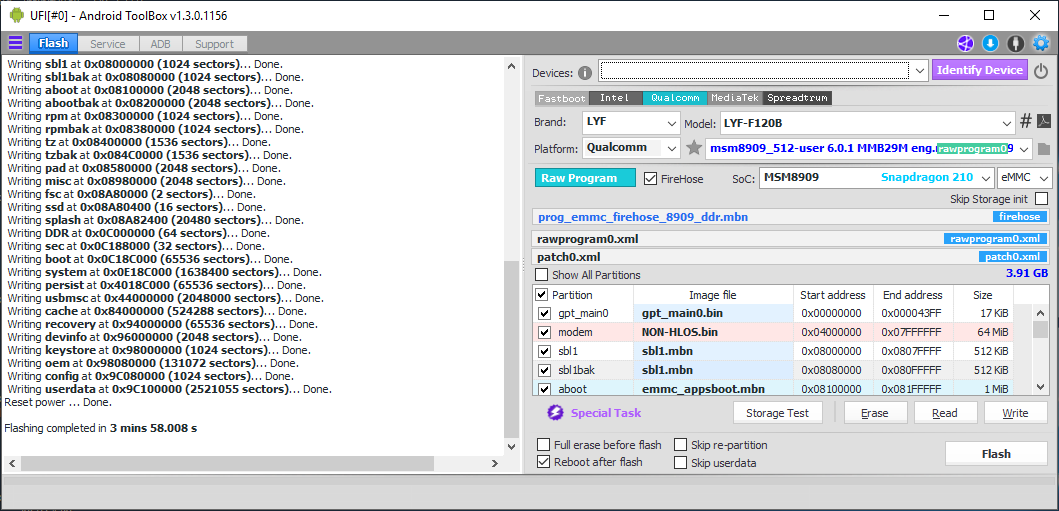
Task: Select the Intel mode tab
Action: pyautogui.click(x=615, y=98)
